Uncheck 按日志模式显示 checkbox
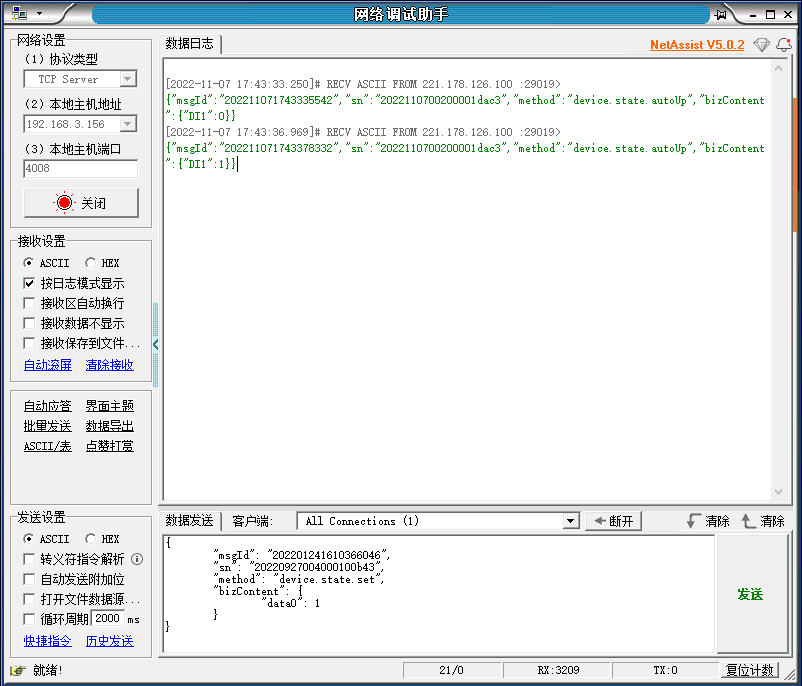 click(29, 283)
